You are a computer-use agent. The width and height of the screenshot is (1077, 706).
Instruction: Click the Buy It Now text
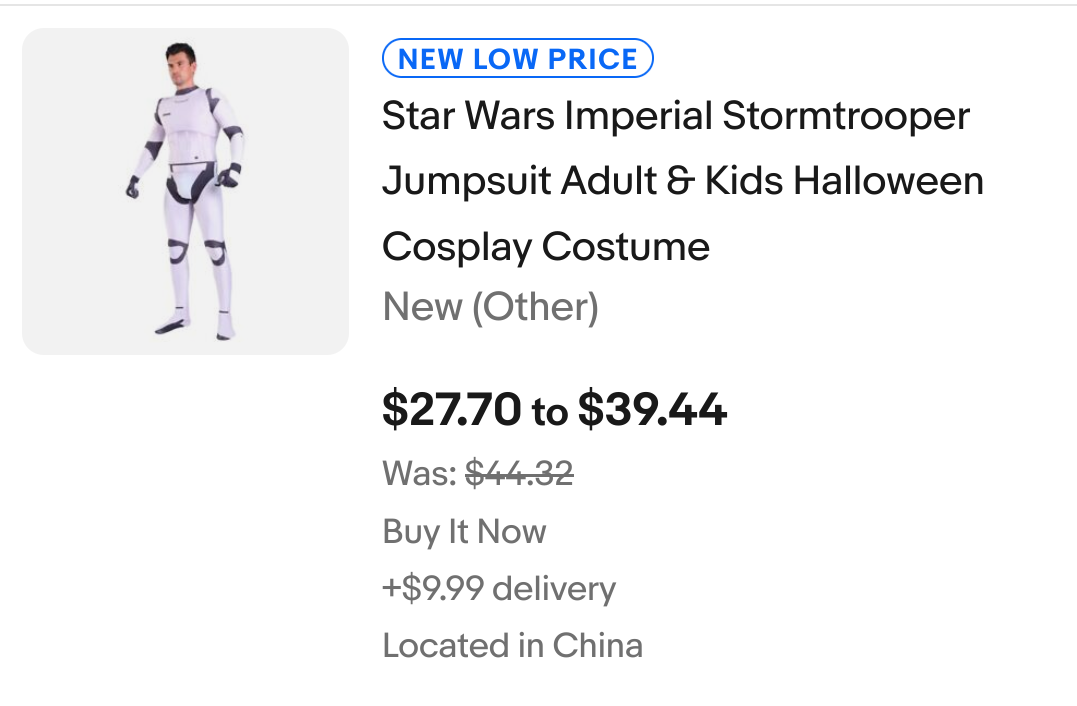point(464,531)
